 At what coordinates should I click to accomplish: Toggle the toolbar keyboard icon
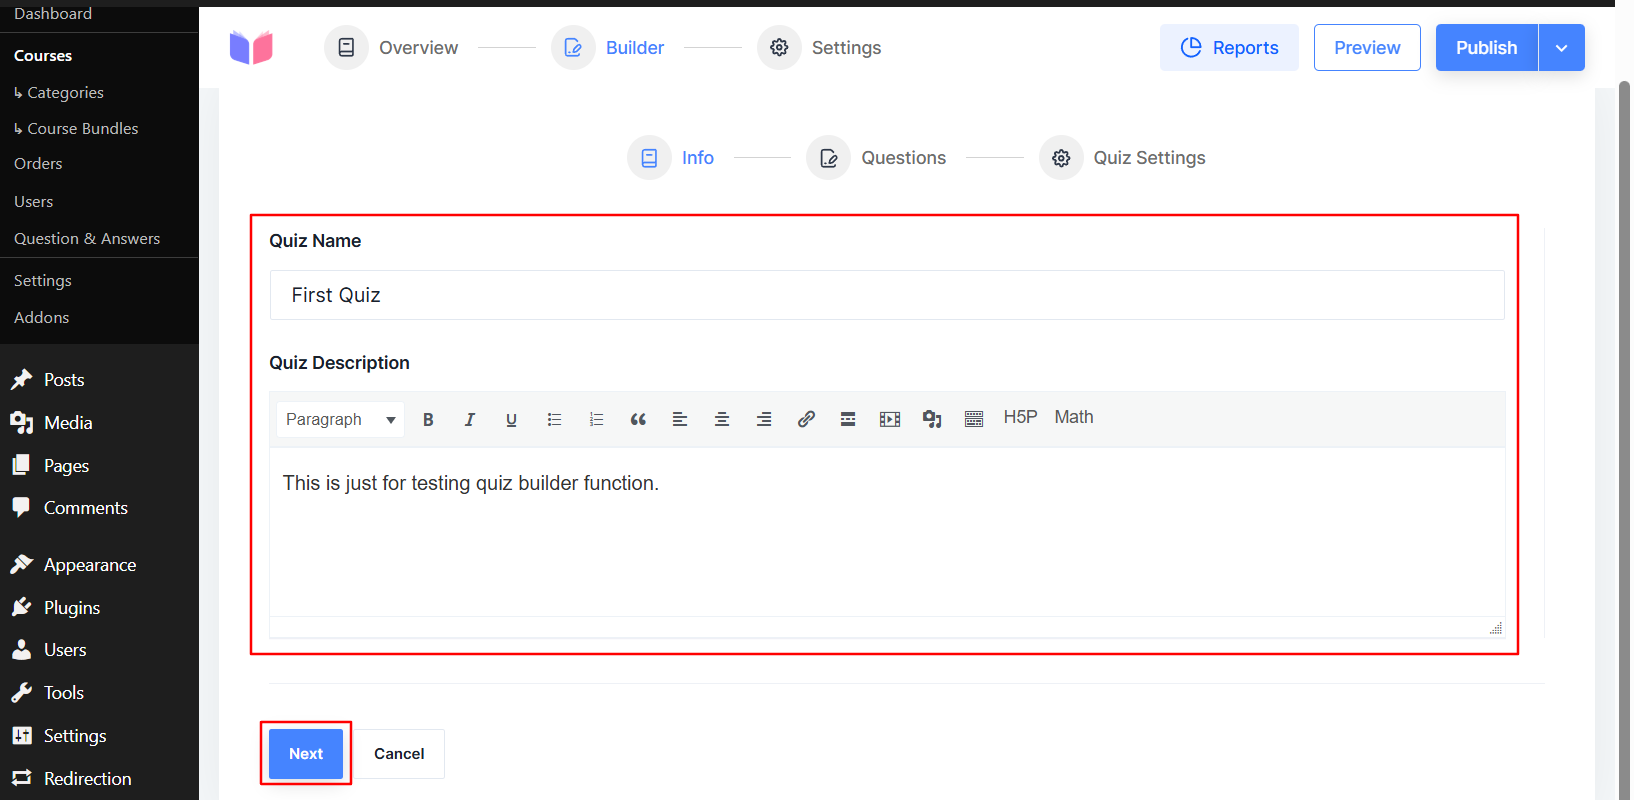974,419
